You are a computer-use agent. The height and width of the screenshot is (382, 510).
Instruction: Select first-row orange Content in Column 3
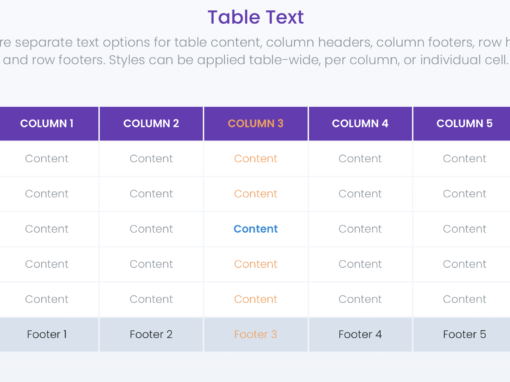click(256, 159)
